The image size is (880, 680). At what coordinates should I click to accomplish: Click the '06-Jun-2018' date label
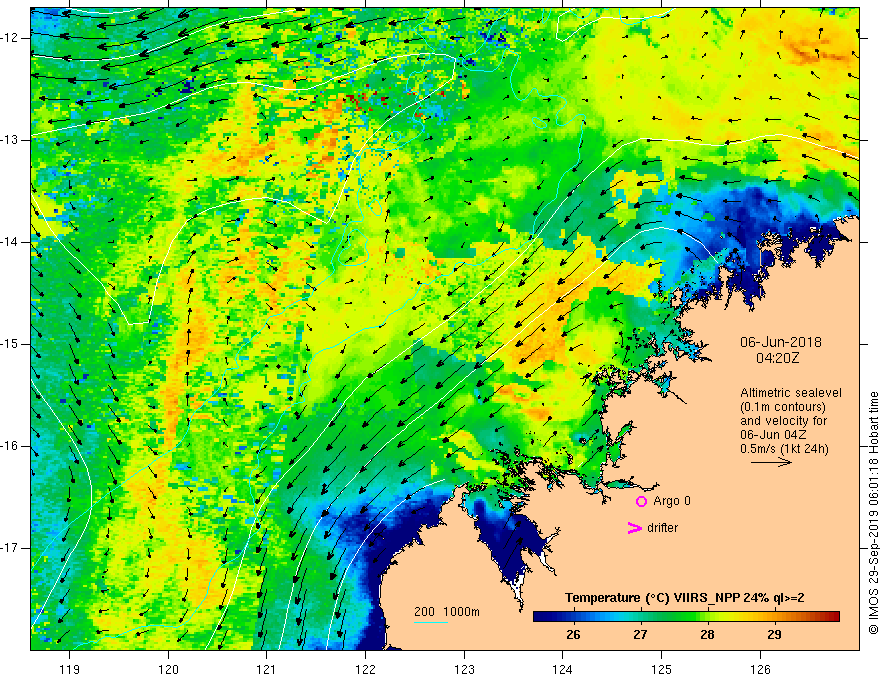(781, 342)
